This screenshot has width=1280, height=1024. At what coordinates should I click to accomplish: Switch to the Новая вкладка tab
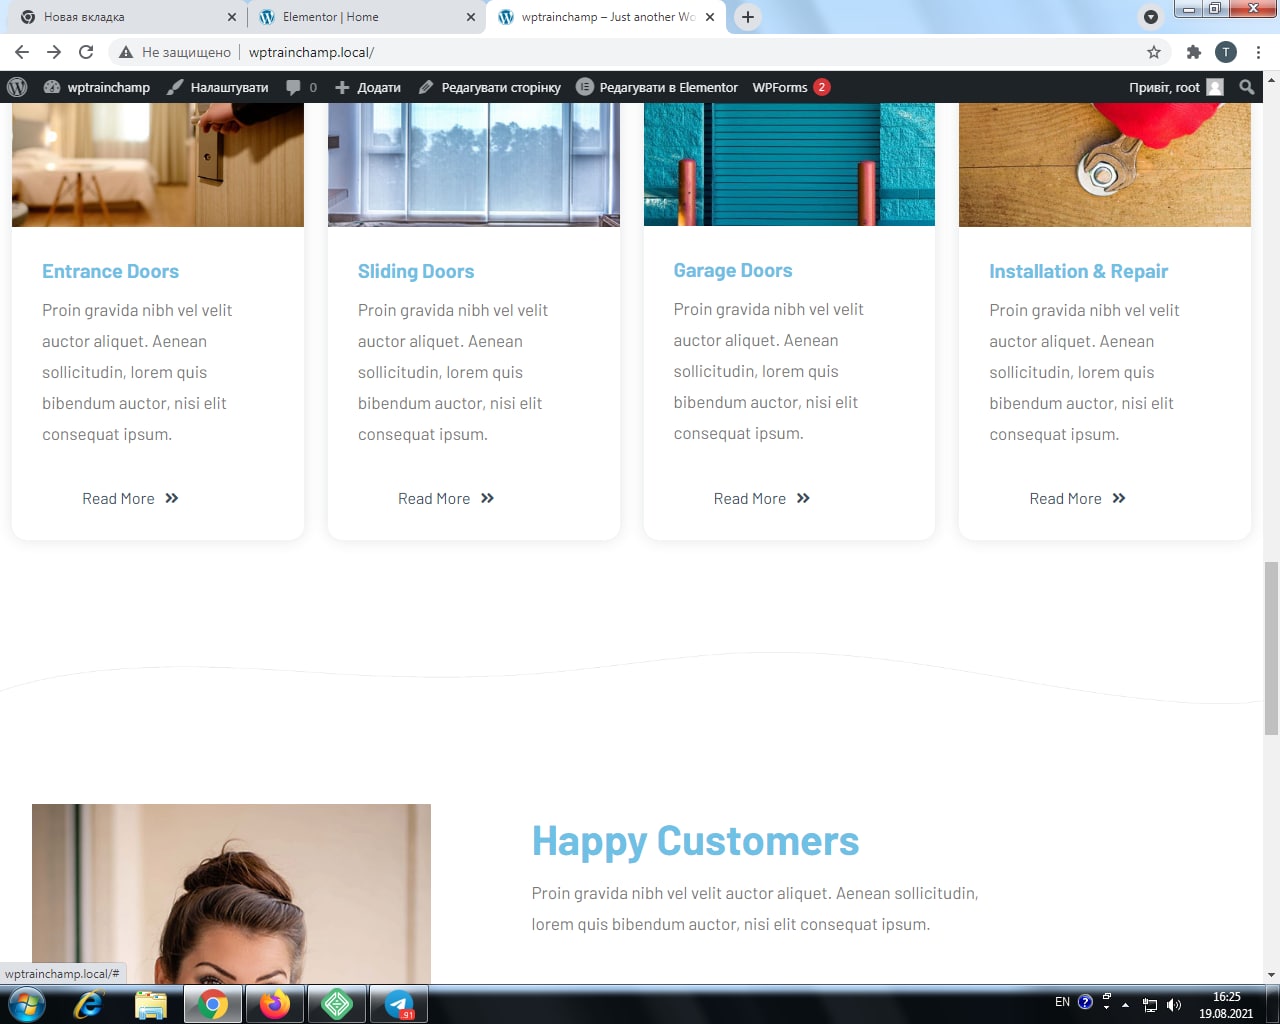click(125, 17)
